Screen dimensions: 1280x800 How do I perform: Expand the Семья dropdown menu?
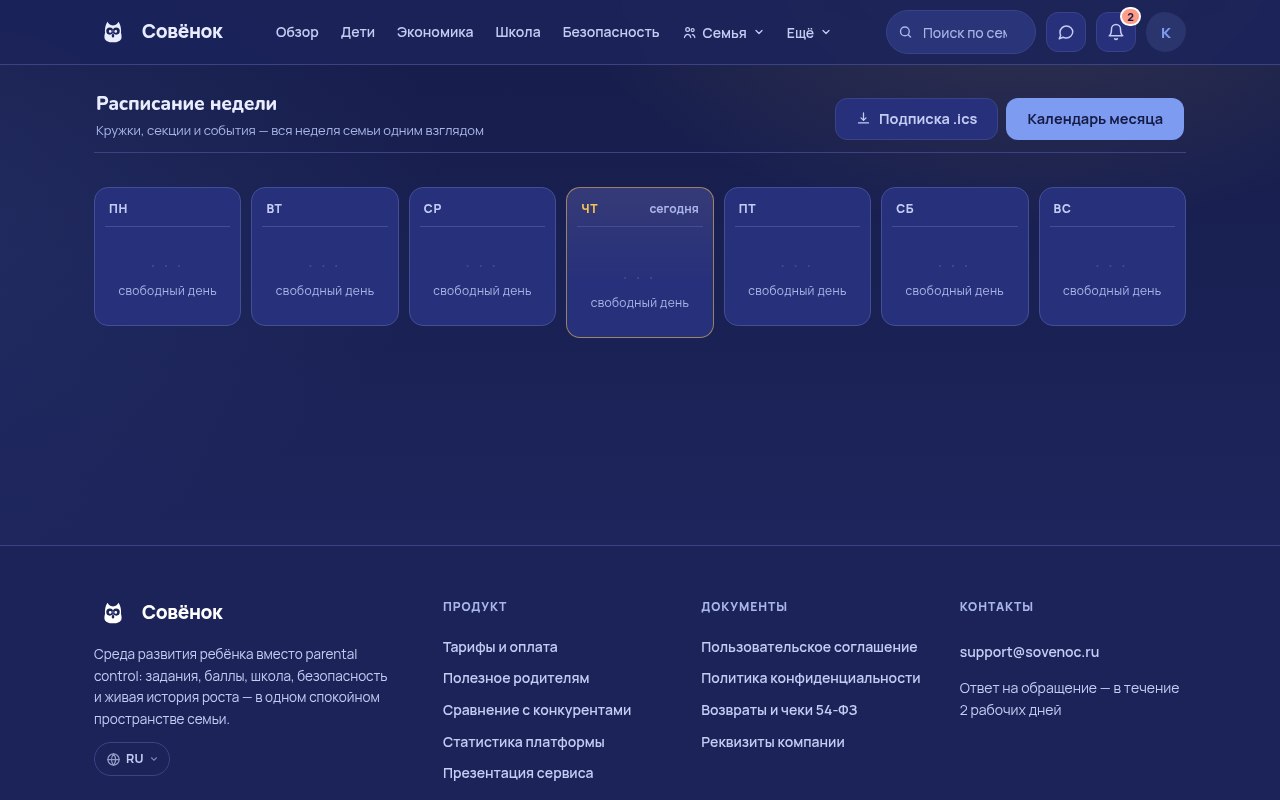723,32
